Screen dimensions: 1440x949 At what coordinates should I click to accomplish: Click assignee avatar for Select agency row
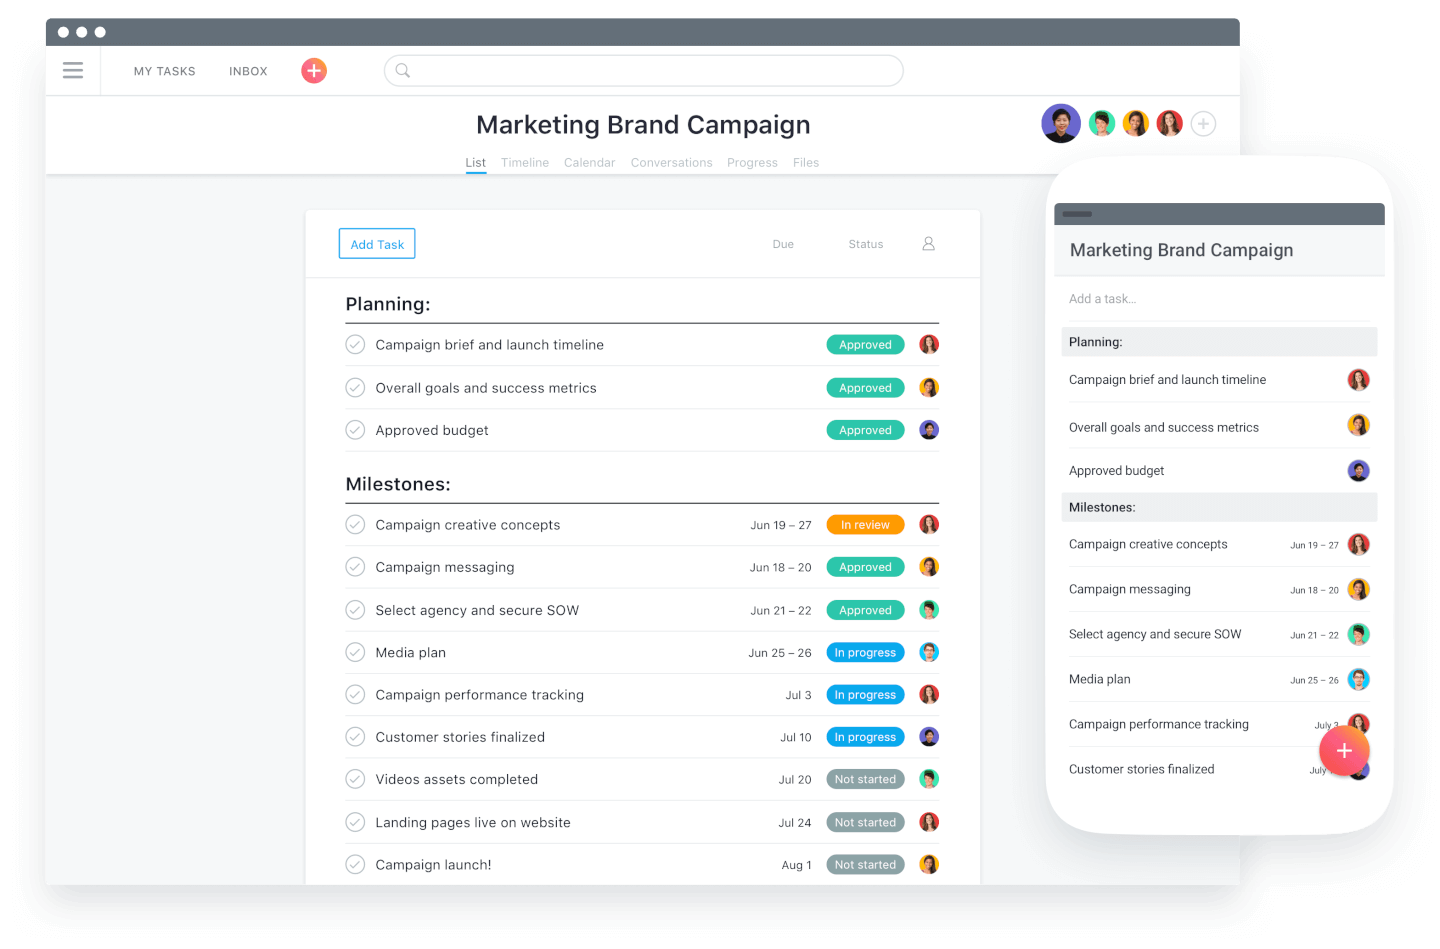[929, 610]
